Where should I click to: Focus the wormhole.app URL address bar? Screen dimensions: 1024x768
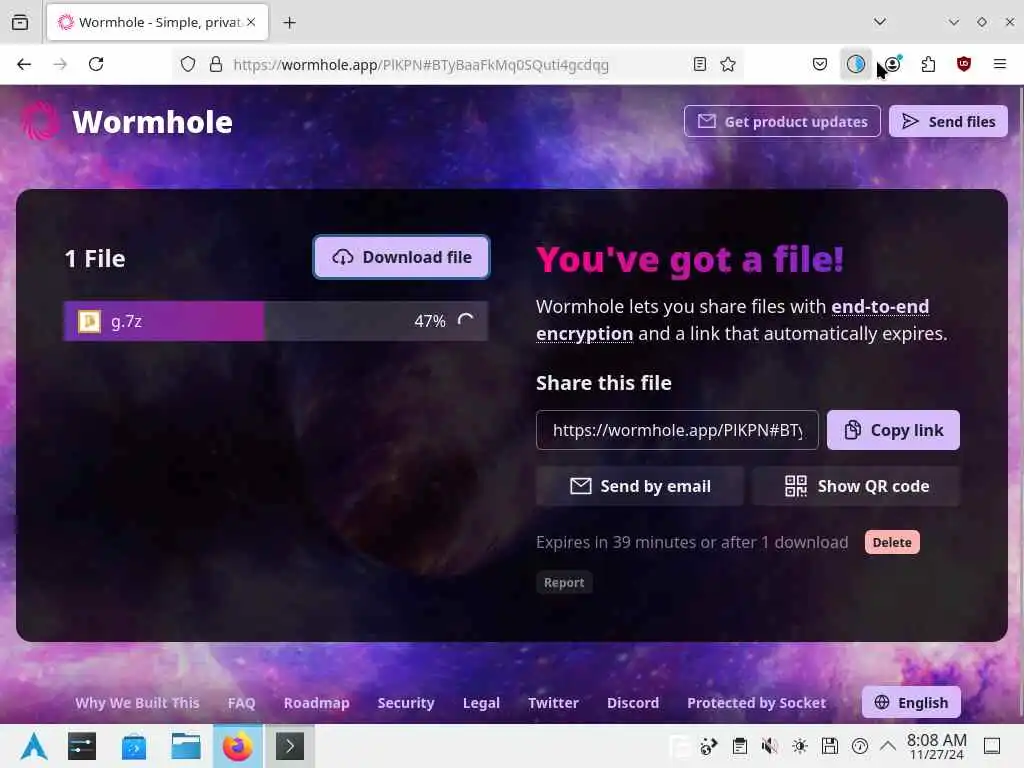point(421,65)
